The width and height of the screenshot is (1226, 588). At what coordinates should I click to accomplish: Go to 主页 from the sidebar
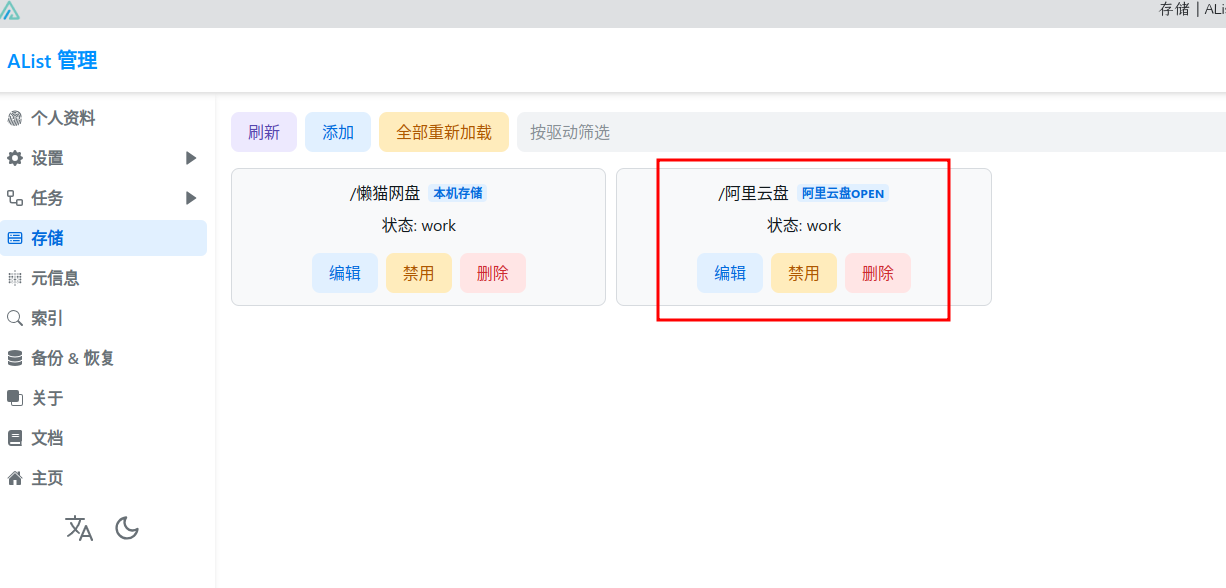[103, 478]
